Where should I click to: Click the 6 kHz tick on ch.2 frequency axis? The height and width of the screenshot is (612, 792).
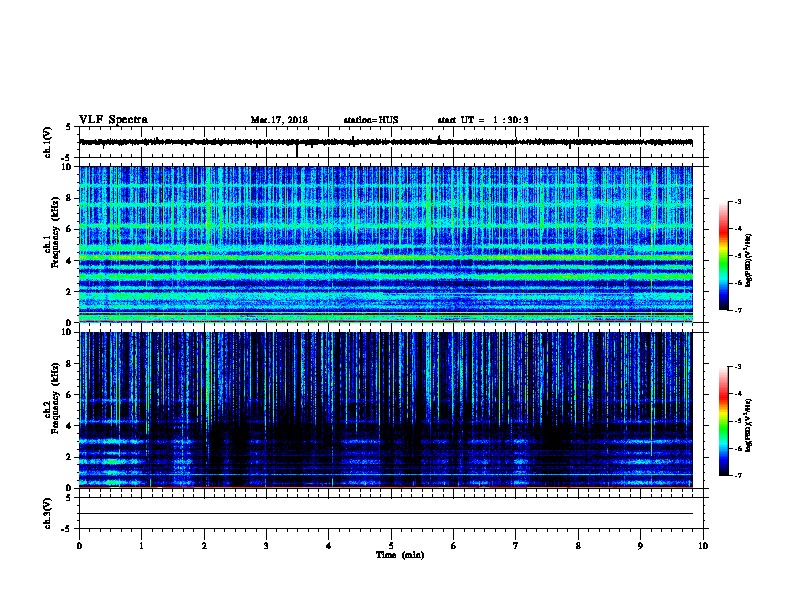69,395
